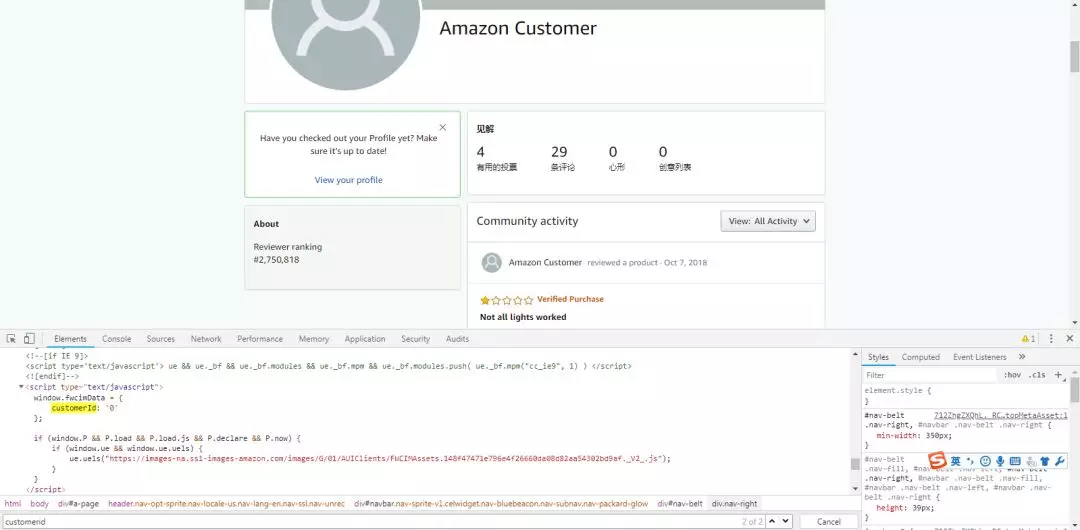The width and height of the screenshot is (1080, 530).
Task: Open the Computed styles tab
Action: click(x=920, y=357)
